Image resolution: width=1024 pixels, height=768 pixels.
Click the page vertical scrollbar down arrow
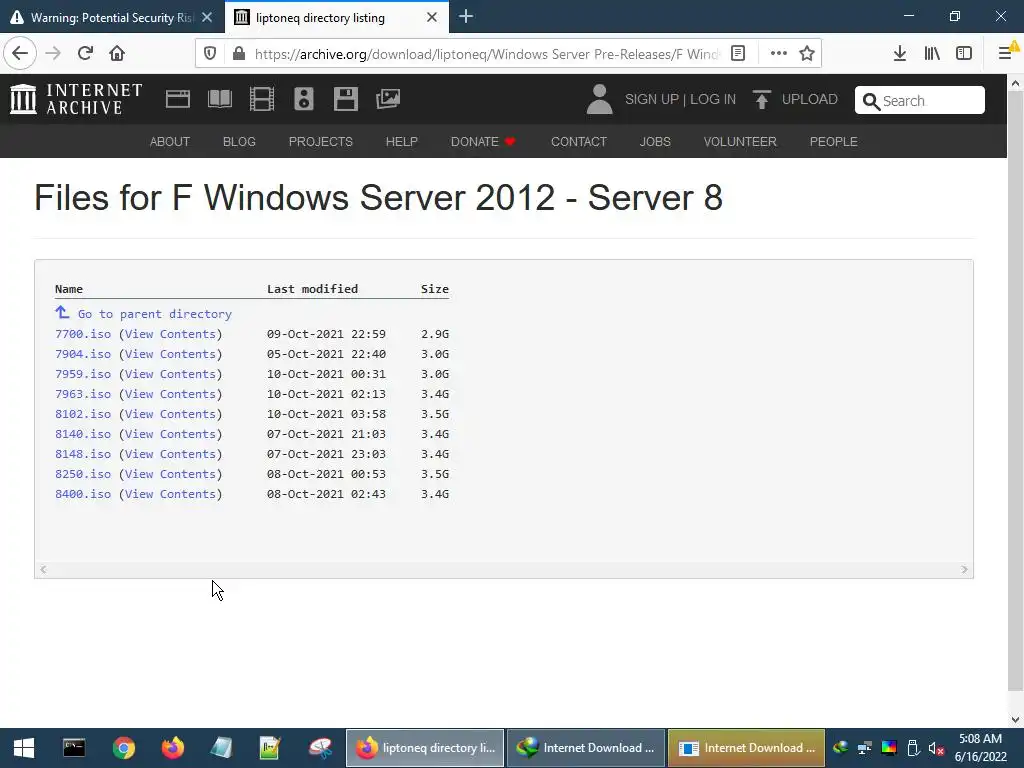[x=1016, y=720]
